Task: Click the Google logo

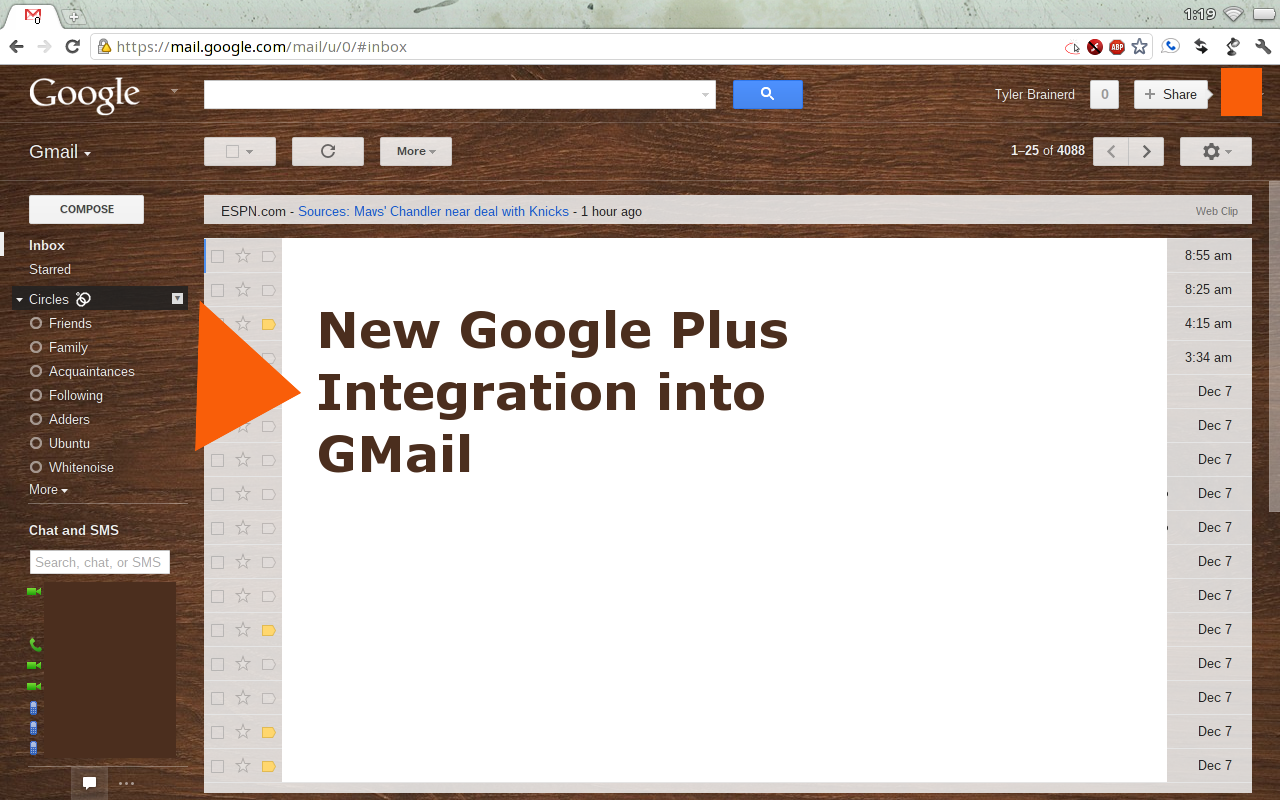Action: pyautogui.click(x=85, y=95)
